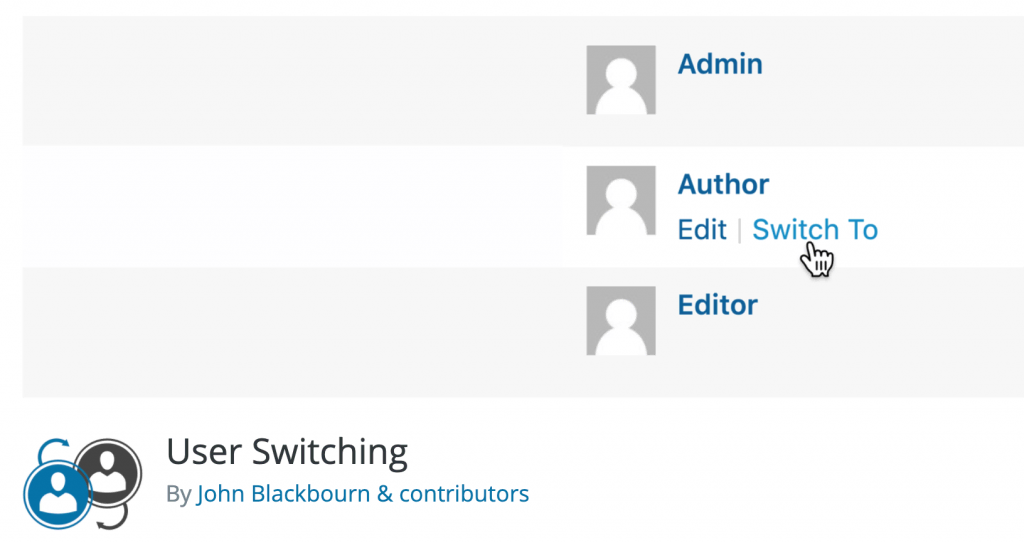This screenshot has width=1024, height=543.
Task: Click the separator between Edit and Switch To
Action: pyautogui.click(x=740, y=231)
